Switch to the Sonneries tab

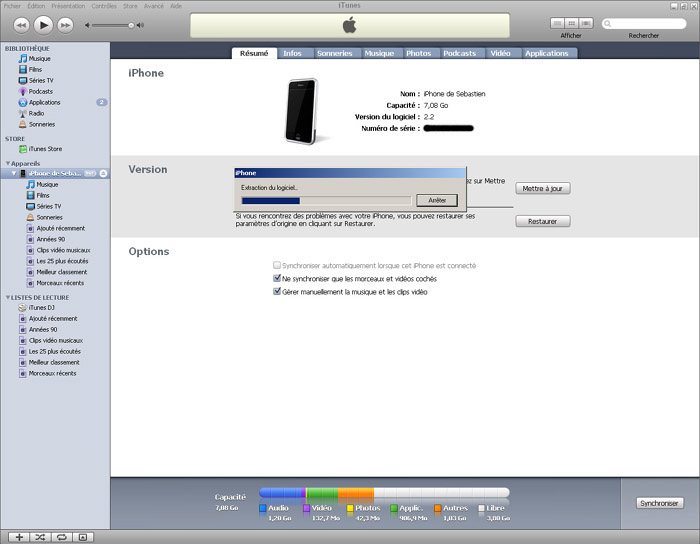[x=333, y=53]
